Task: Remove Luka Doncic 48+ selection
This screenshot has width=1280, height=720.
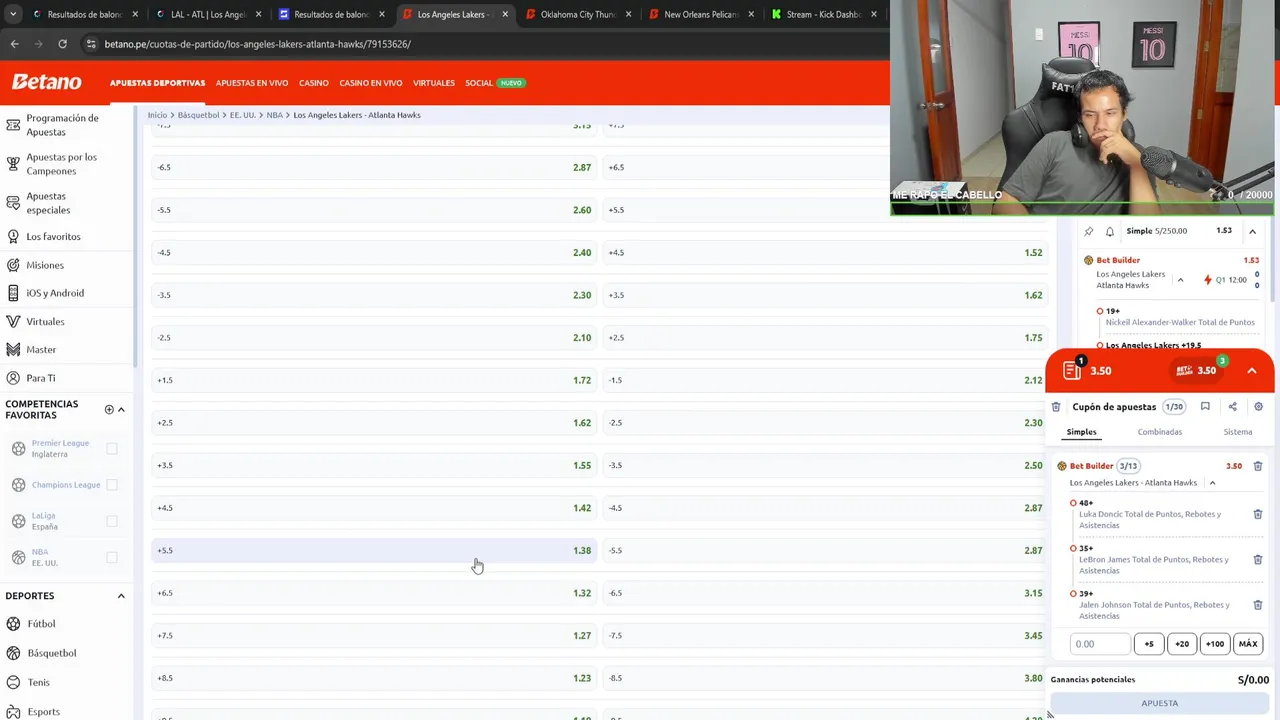Action: (x=1258, y=514)
